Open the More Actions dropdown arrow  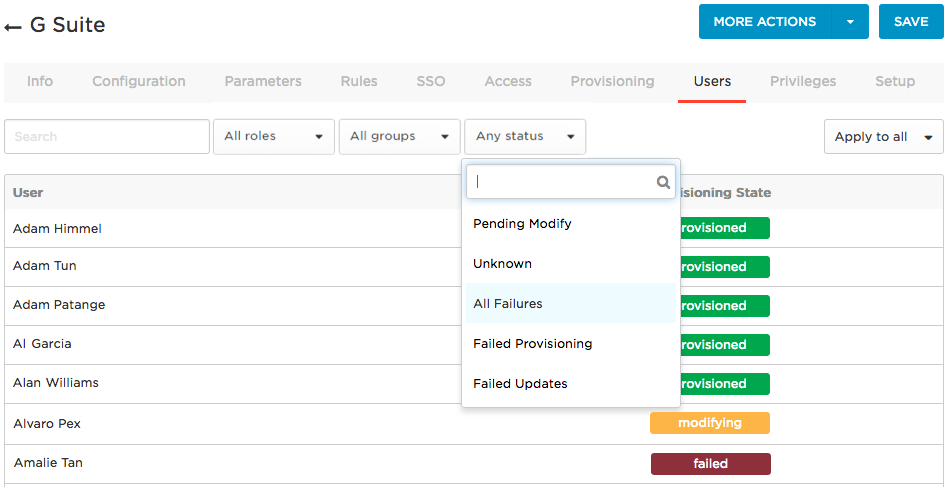[850, 22]
